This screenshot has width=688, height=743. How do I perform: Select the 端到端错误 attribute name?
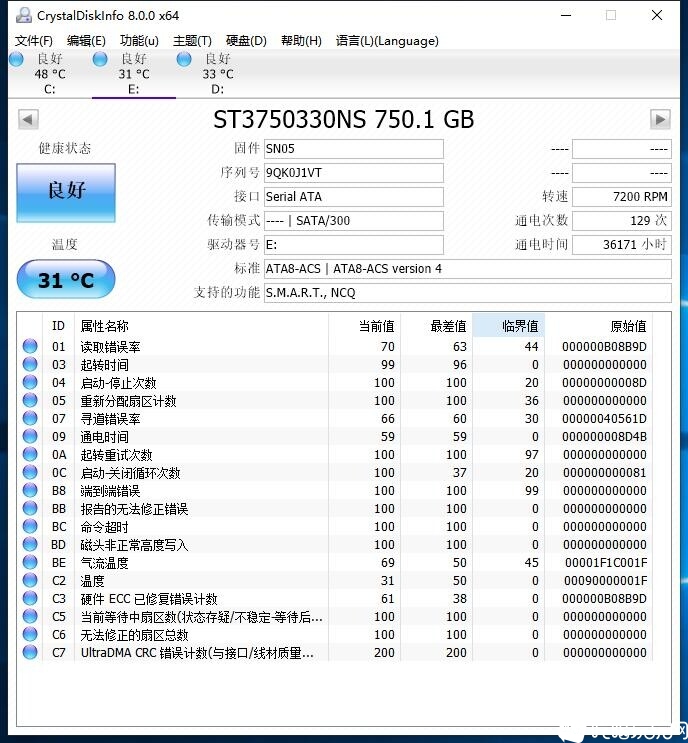110,491
